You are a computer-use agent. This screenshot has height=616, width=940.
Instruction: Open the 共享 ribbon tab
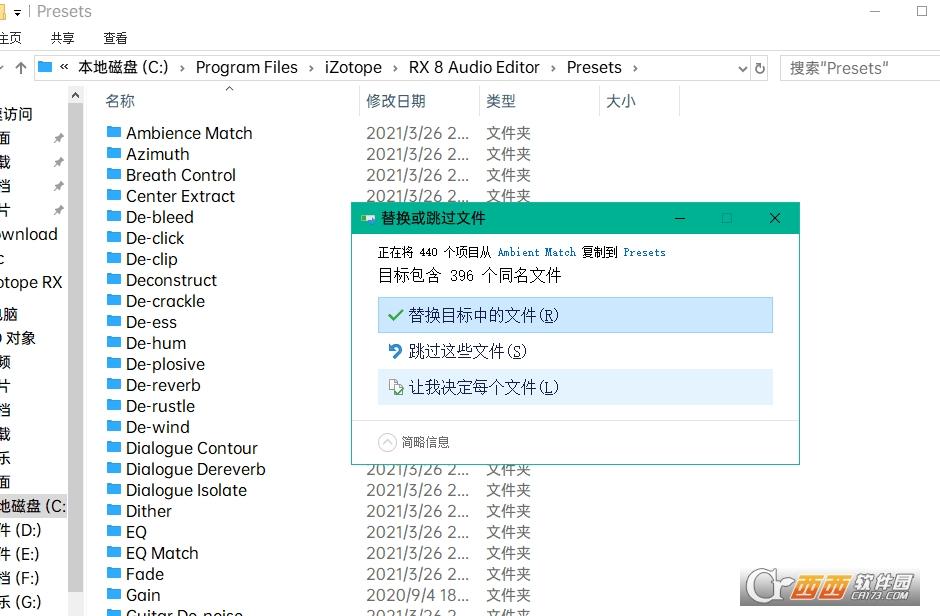coord(62,38)
